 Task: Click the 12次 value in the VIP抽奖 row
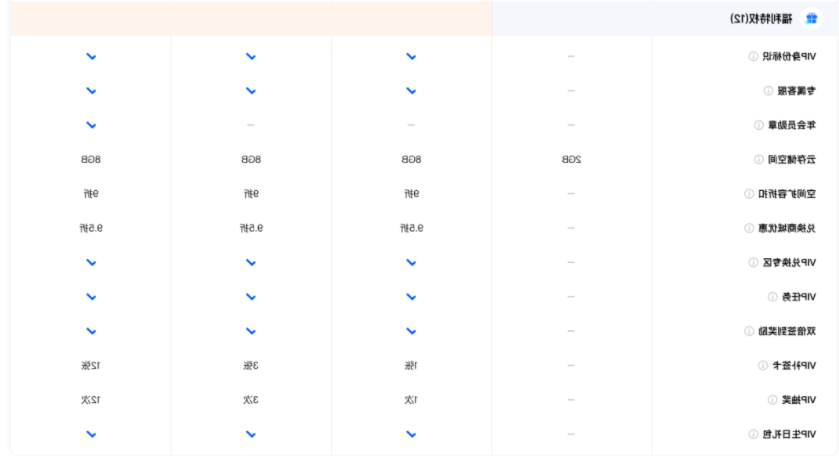91,400
